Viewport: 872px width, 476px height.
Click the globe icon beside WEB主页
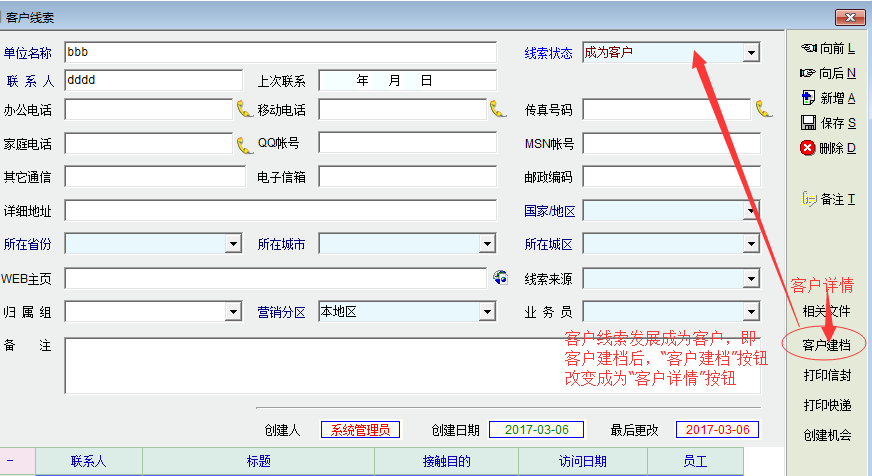pos(501,278)
